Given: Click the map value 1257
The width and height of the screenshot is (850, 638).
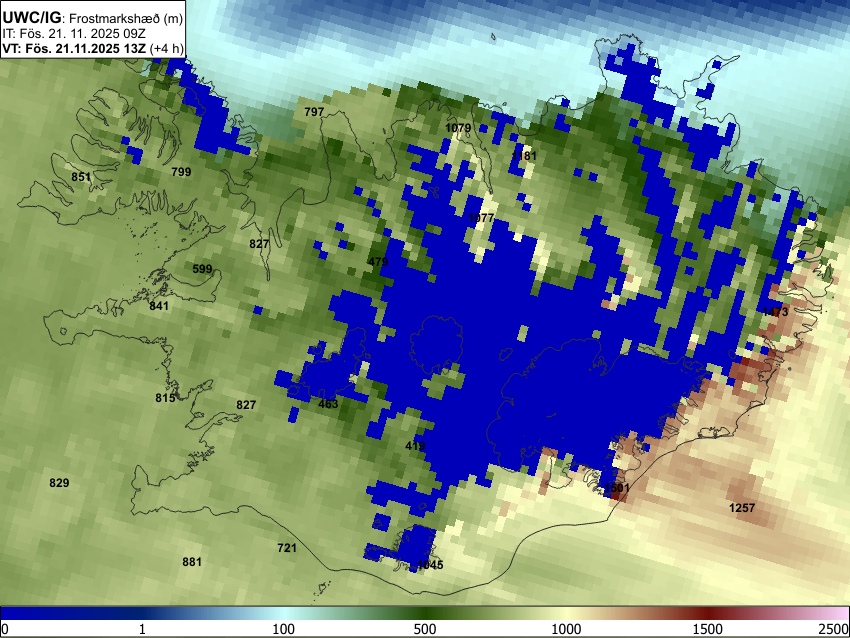Looking at the screenshot, I should (x=742, y=508).
